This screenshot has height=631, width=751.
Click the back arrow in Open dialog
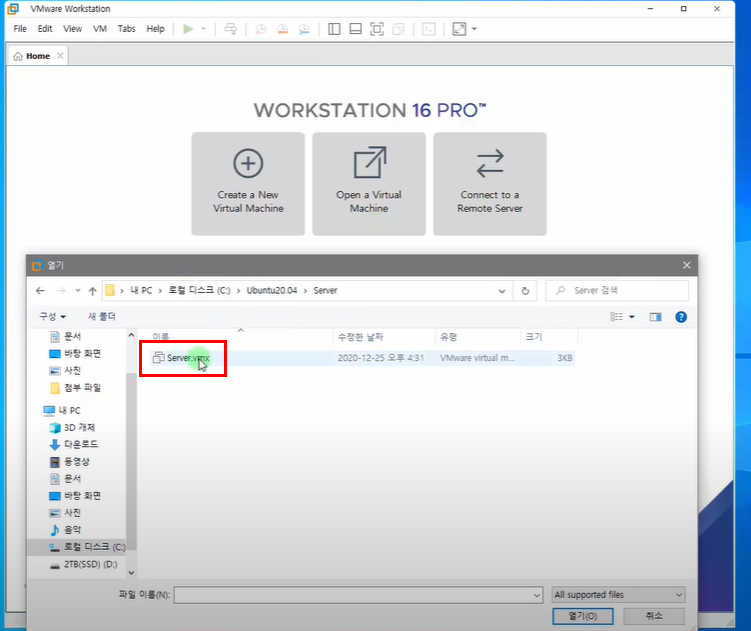pyautogui.click(x=40, y=290)
